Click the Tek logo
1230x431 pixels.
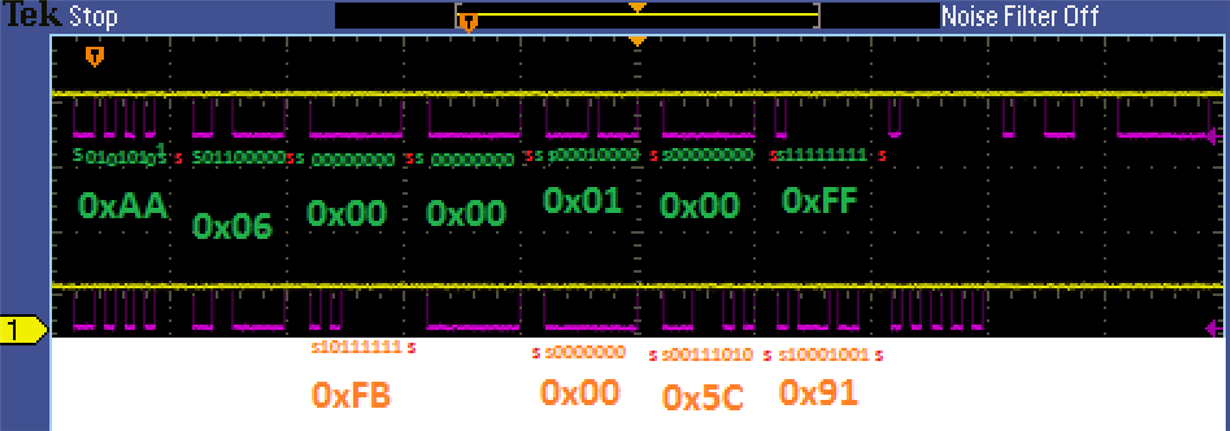tap(31, 16)
